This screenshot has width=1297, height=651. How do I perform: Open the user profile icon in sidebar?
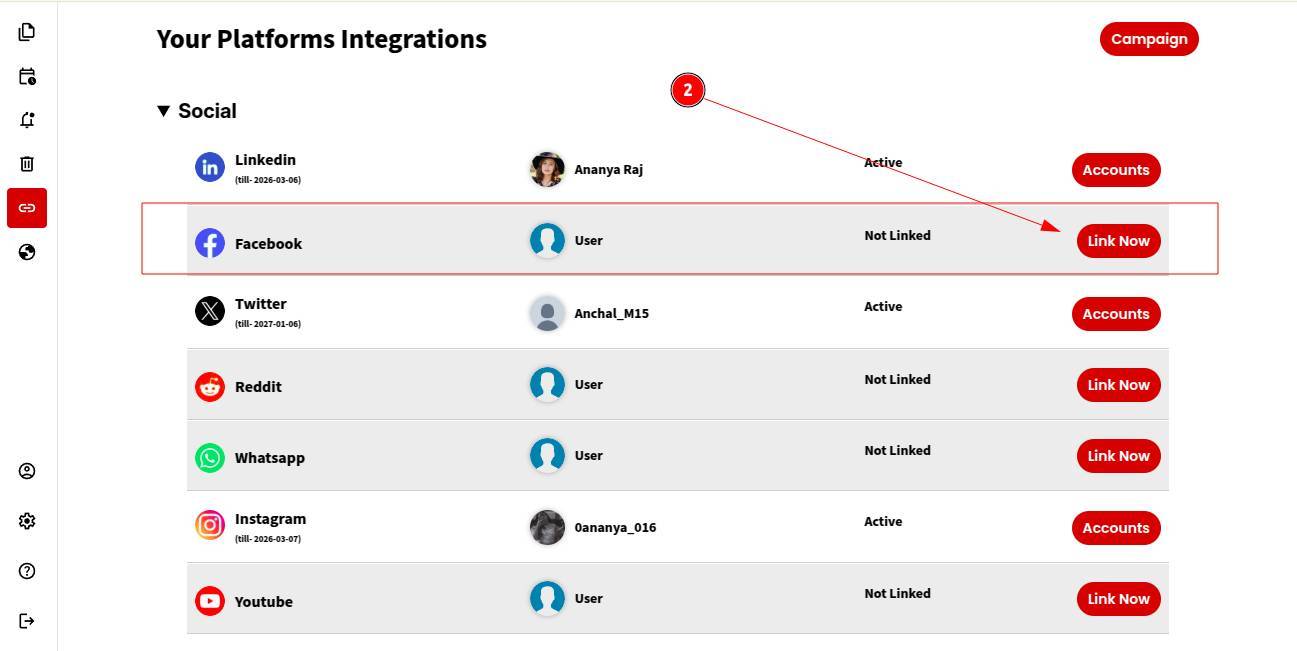(27, 471)
